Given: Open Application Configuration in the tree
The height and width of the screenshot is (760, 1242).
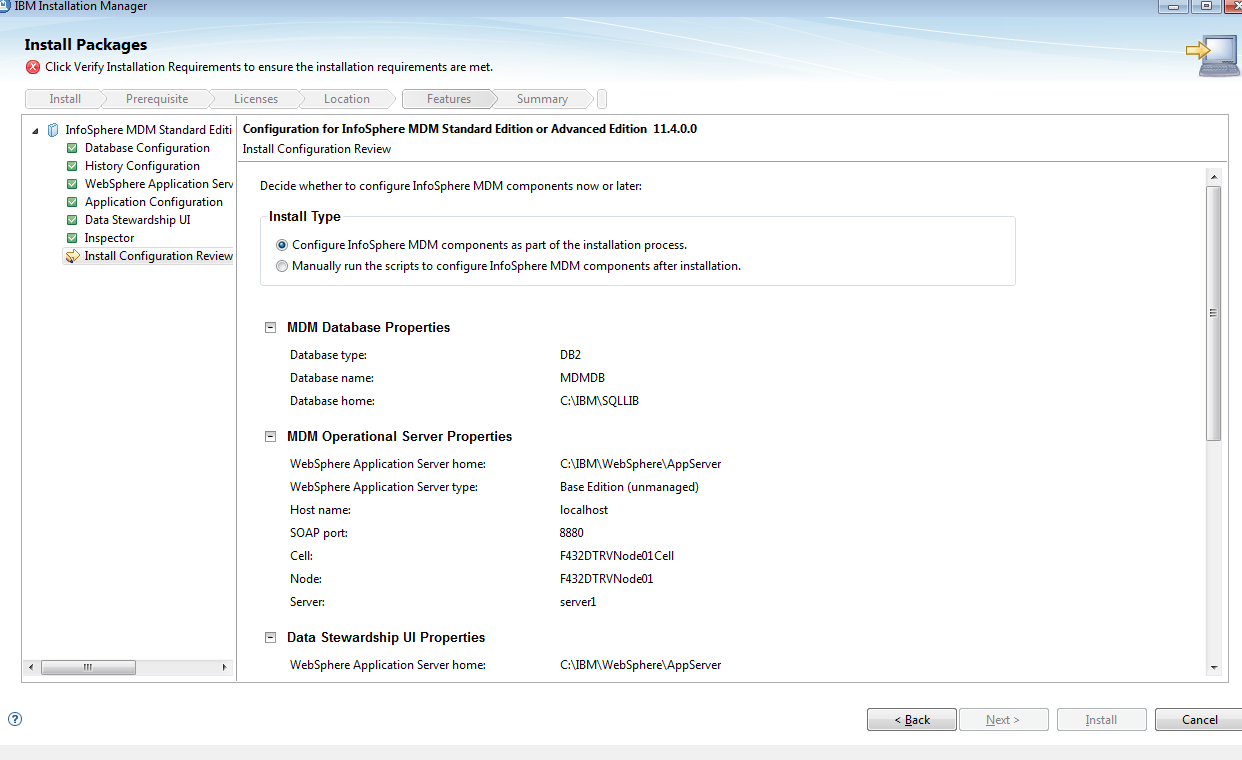Looking at the screenshot, I should click(154, 202).
